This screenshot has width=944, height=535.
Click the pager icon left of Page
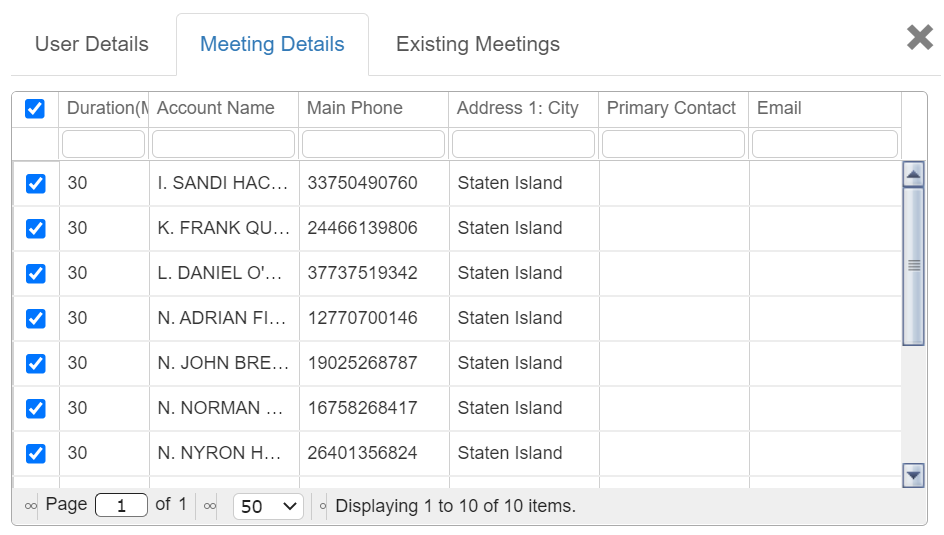[31, 507]
